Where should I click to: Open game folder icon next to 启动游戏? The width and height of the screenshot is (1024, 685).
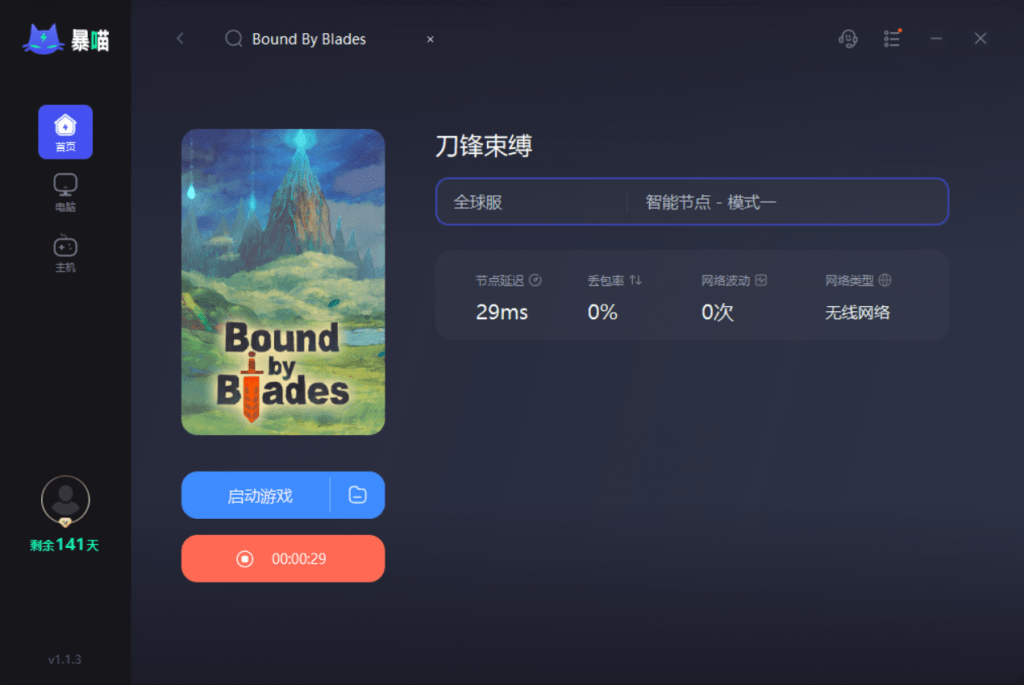click(358, 495)
